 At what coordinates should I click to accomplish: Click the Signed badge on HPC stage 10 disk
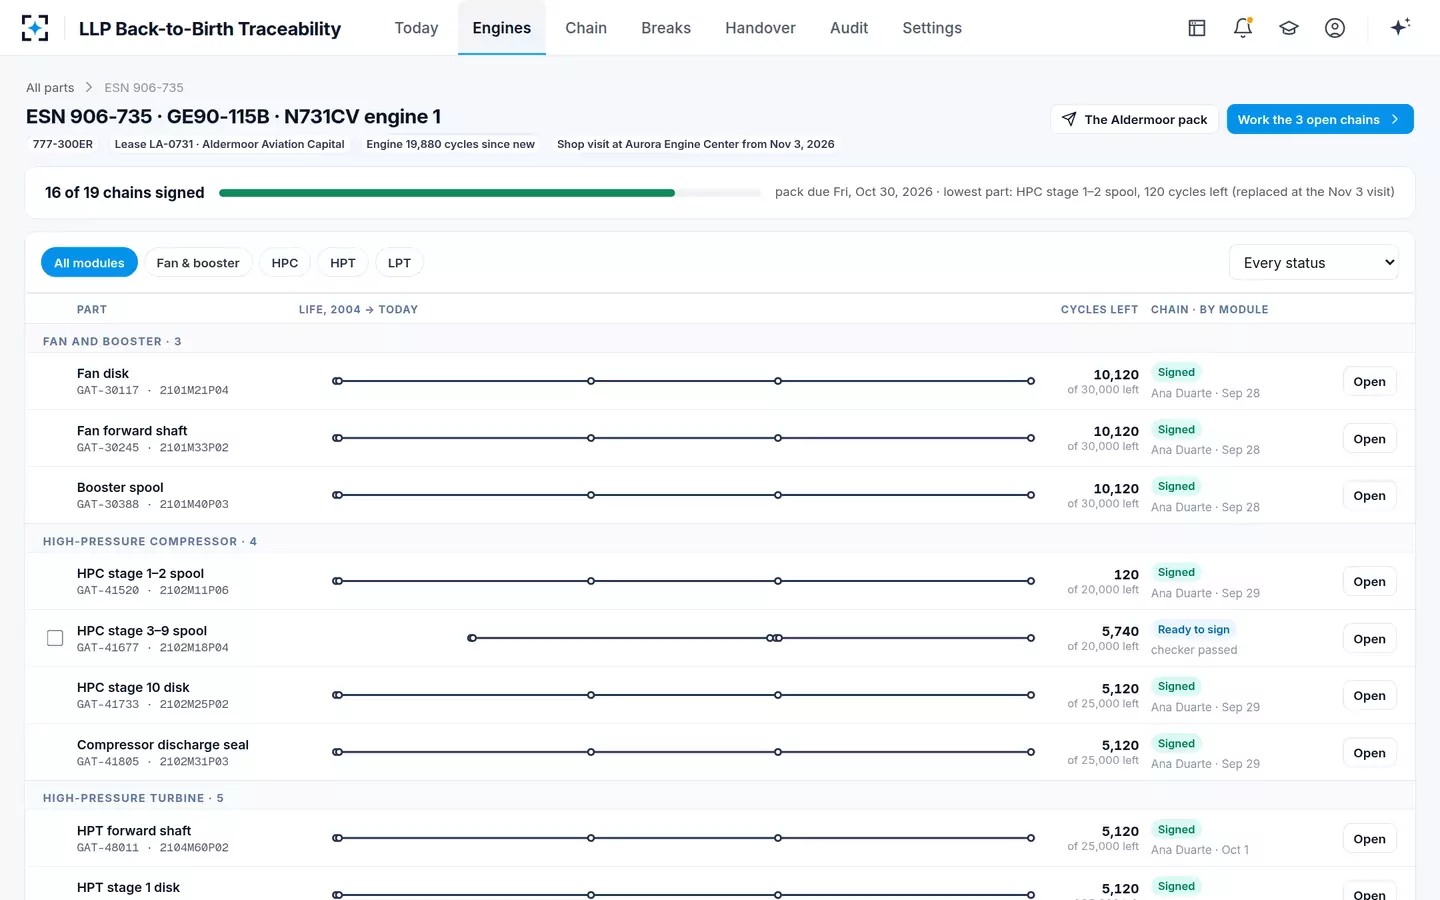[1176, 686]
